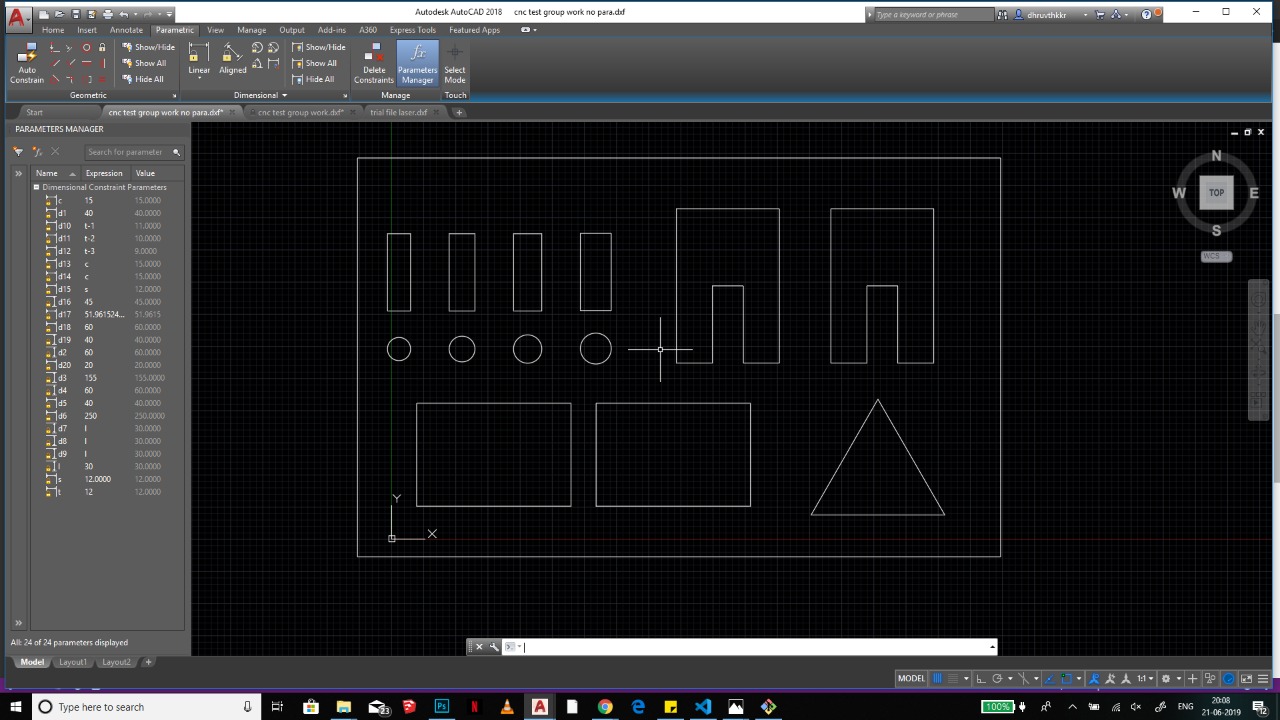
Task: Toggle Snap mode in the status bar
Action: click(953, 679)
